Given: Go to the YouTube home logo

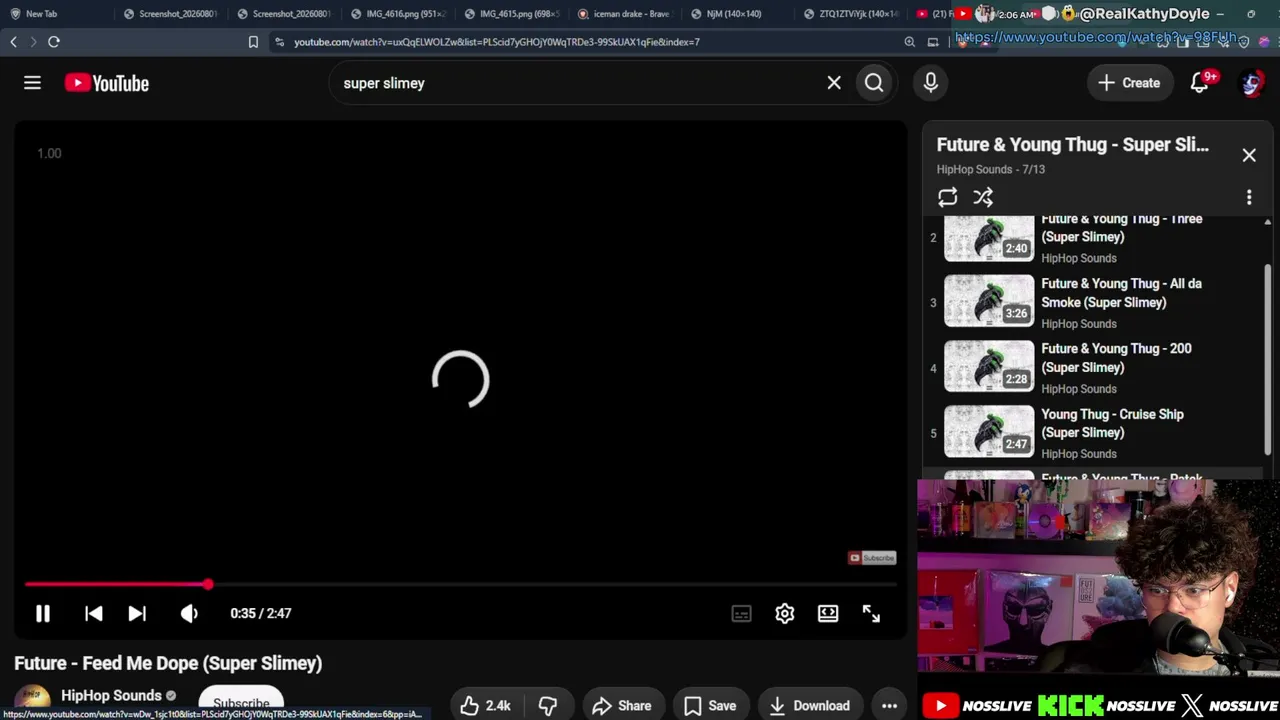Looking at the screenshot, I should (107, 83).
